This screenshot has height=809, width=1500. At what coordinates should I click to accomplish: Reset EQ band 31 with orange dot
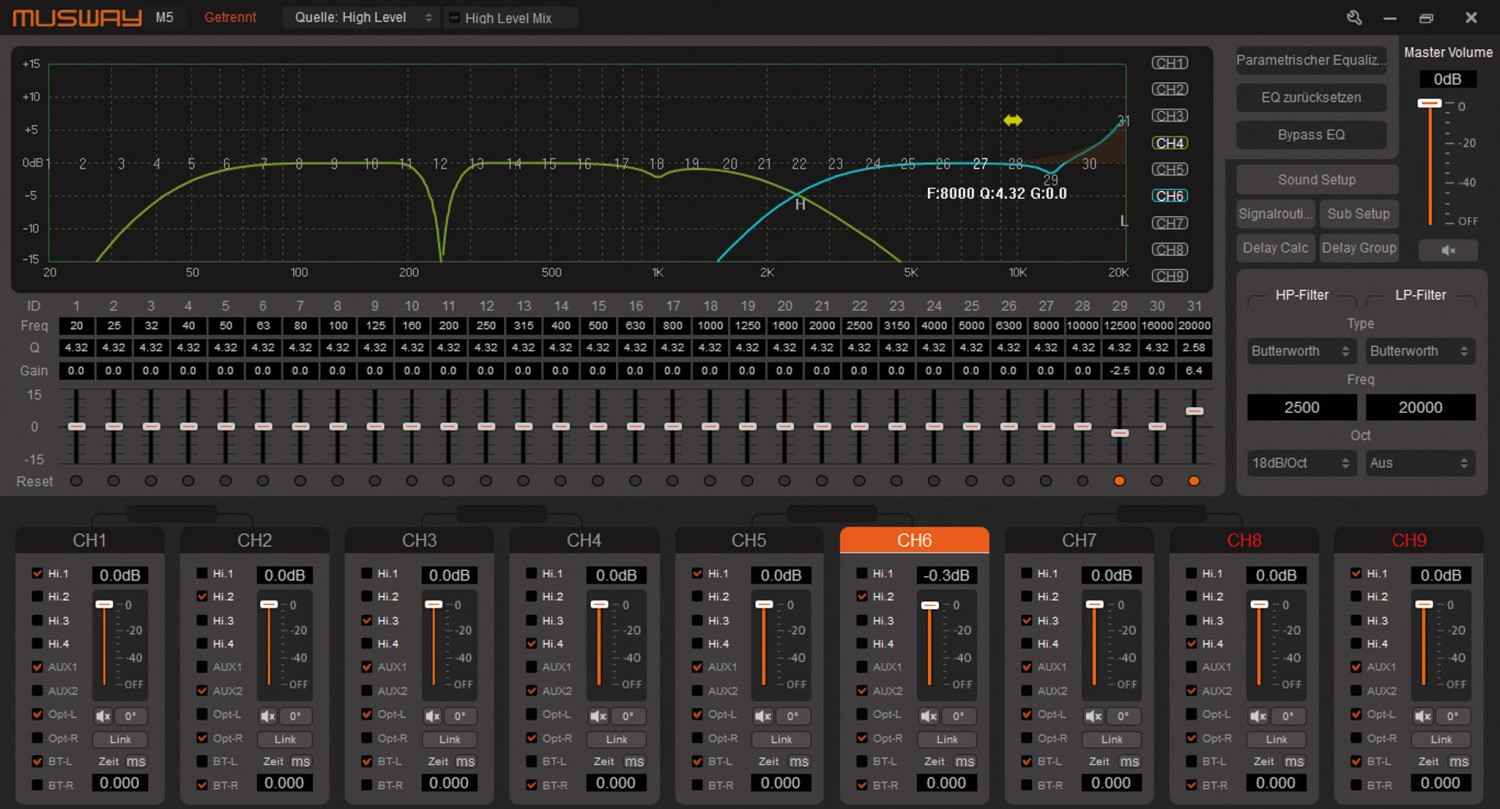1194,481
